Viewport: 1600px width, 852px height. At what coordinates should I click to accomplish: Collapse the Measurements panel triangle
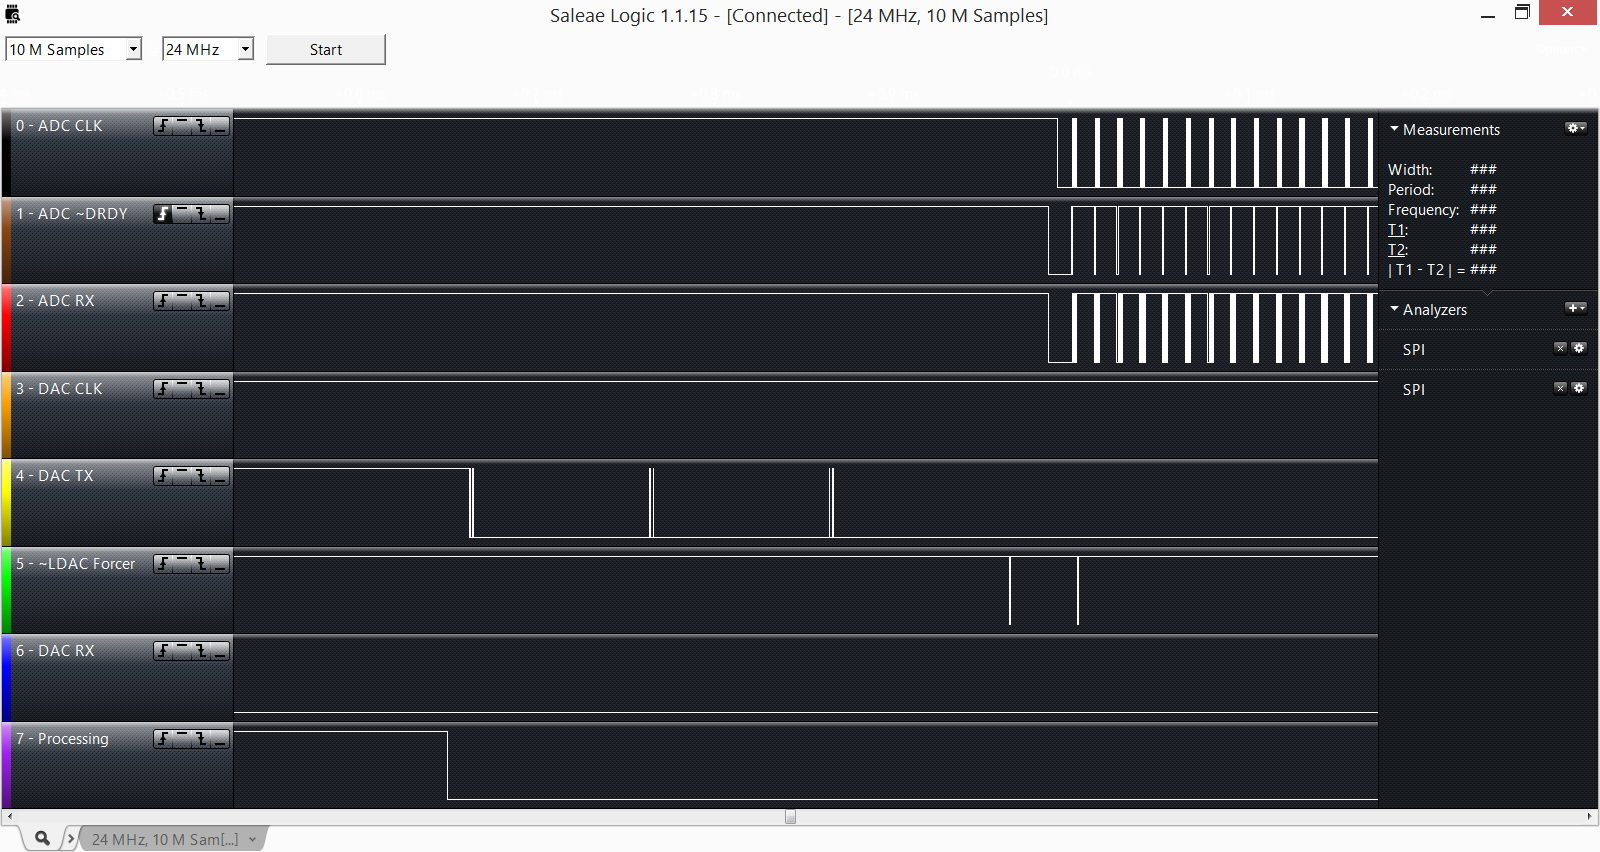[1394, 129]
